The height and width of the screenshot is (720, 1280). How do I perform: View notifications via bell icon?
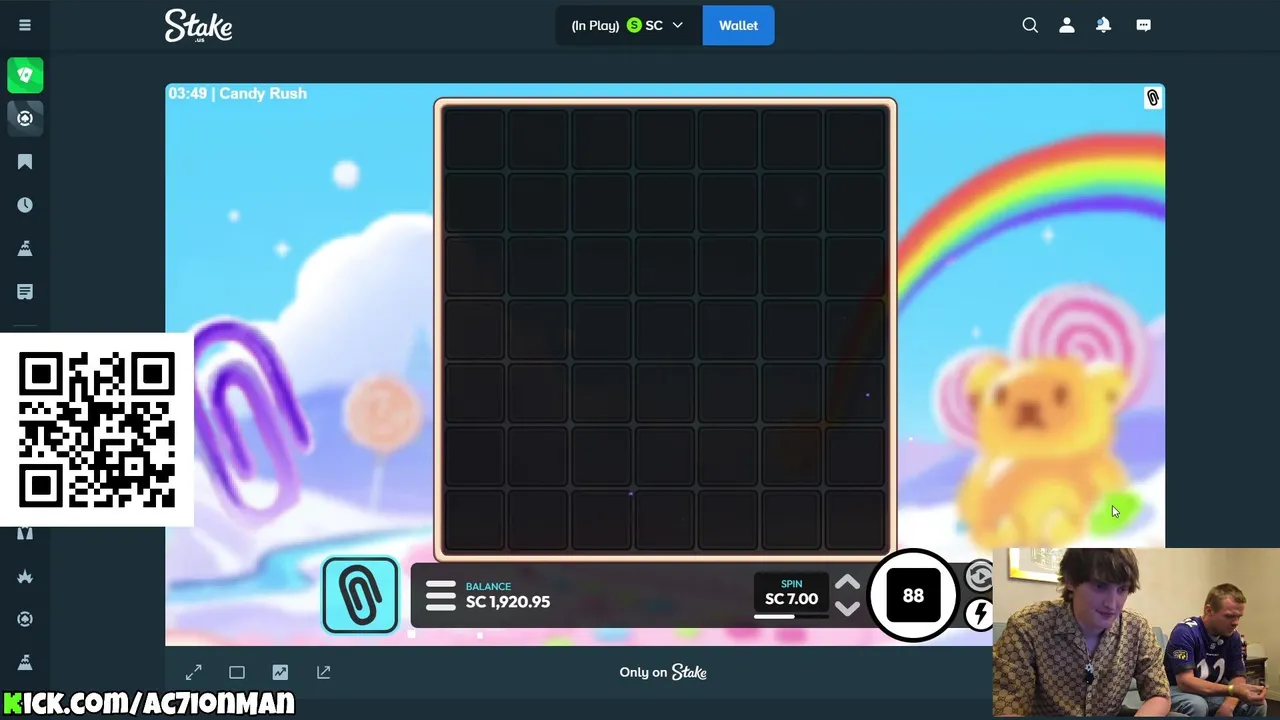tap(1103, 25)
